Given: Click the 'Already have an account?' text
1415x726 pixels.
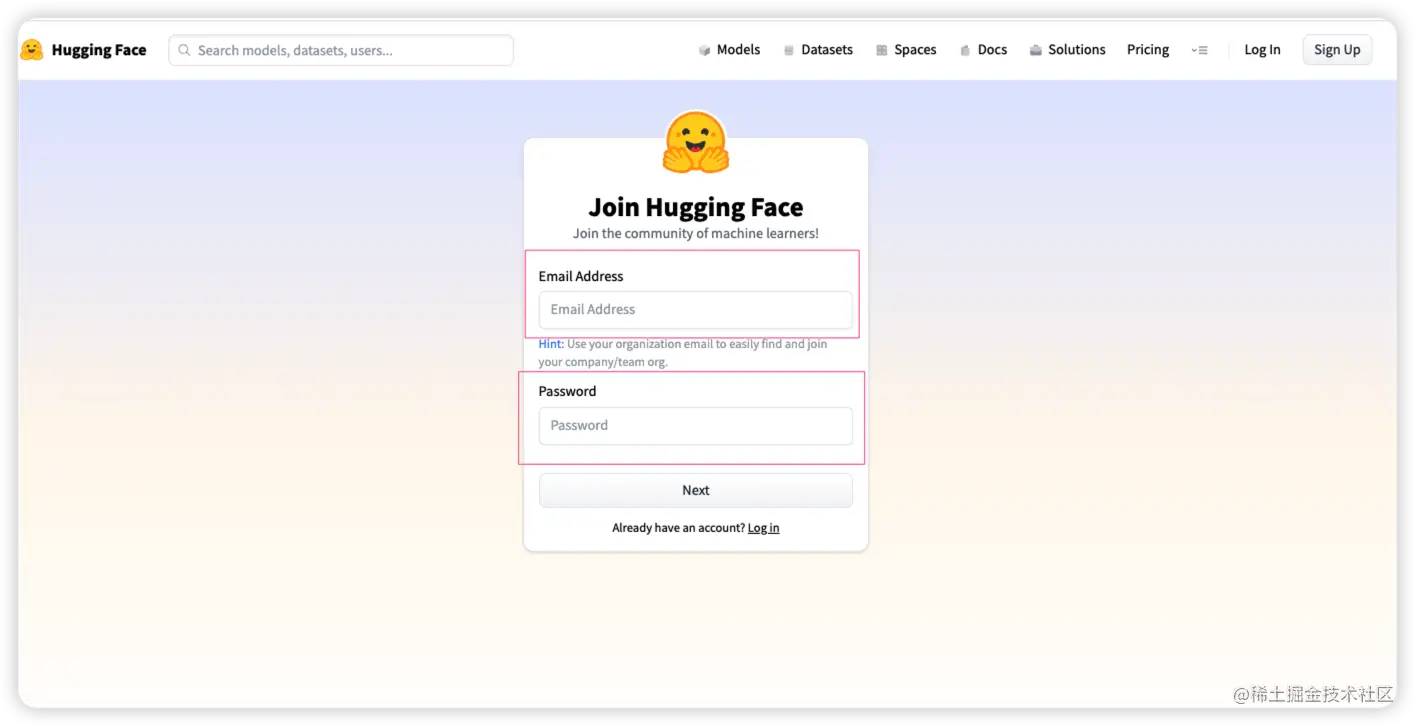Looking at the screenshot, I should click(x=678, y=528).
